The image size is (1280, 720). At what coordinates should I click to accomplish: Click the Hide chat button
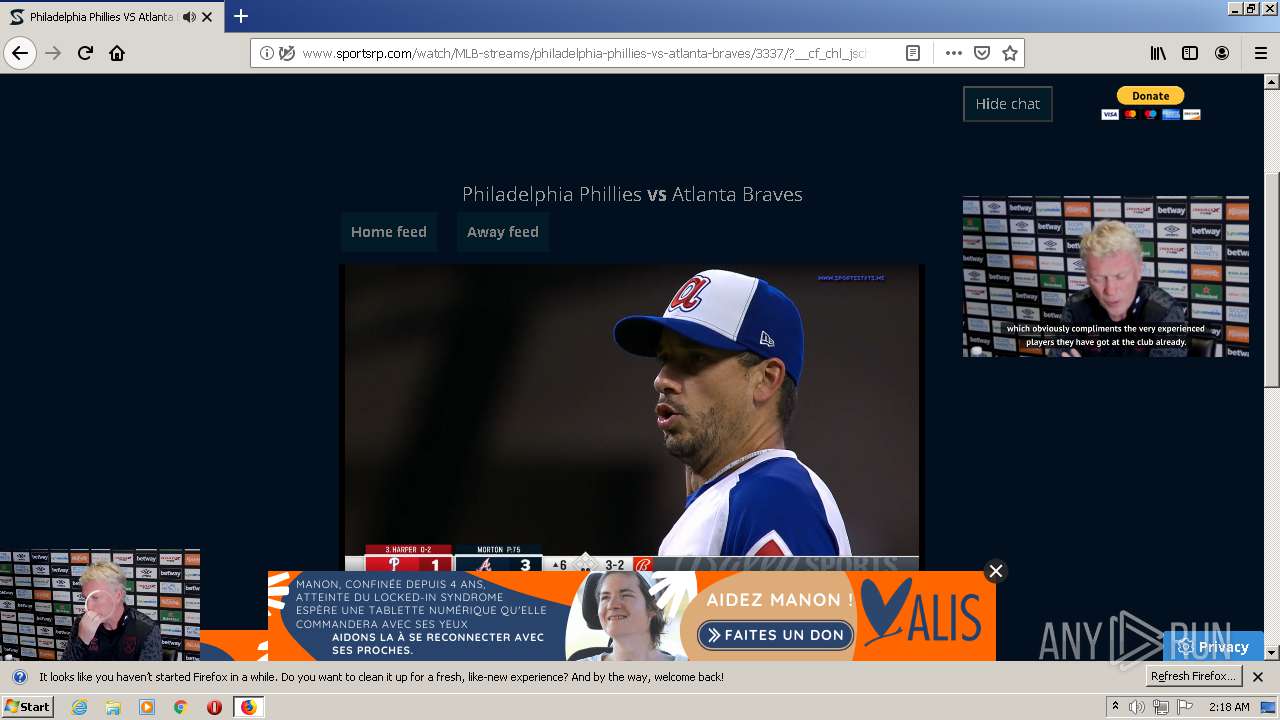[x=1008, y=104]
